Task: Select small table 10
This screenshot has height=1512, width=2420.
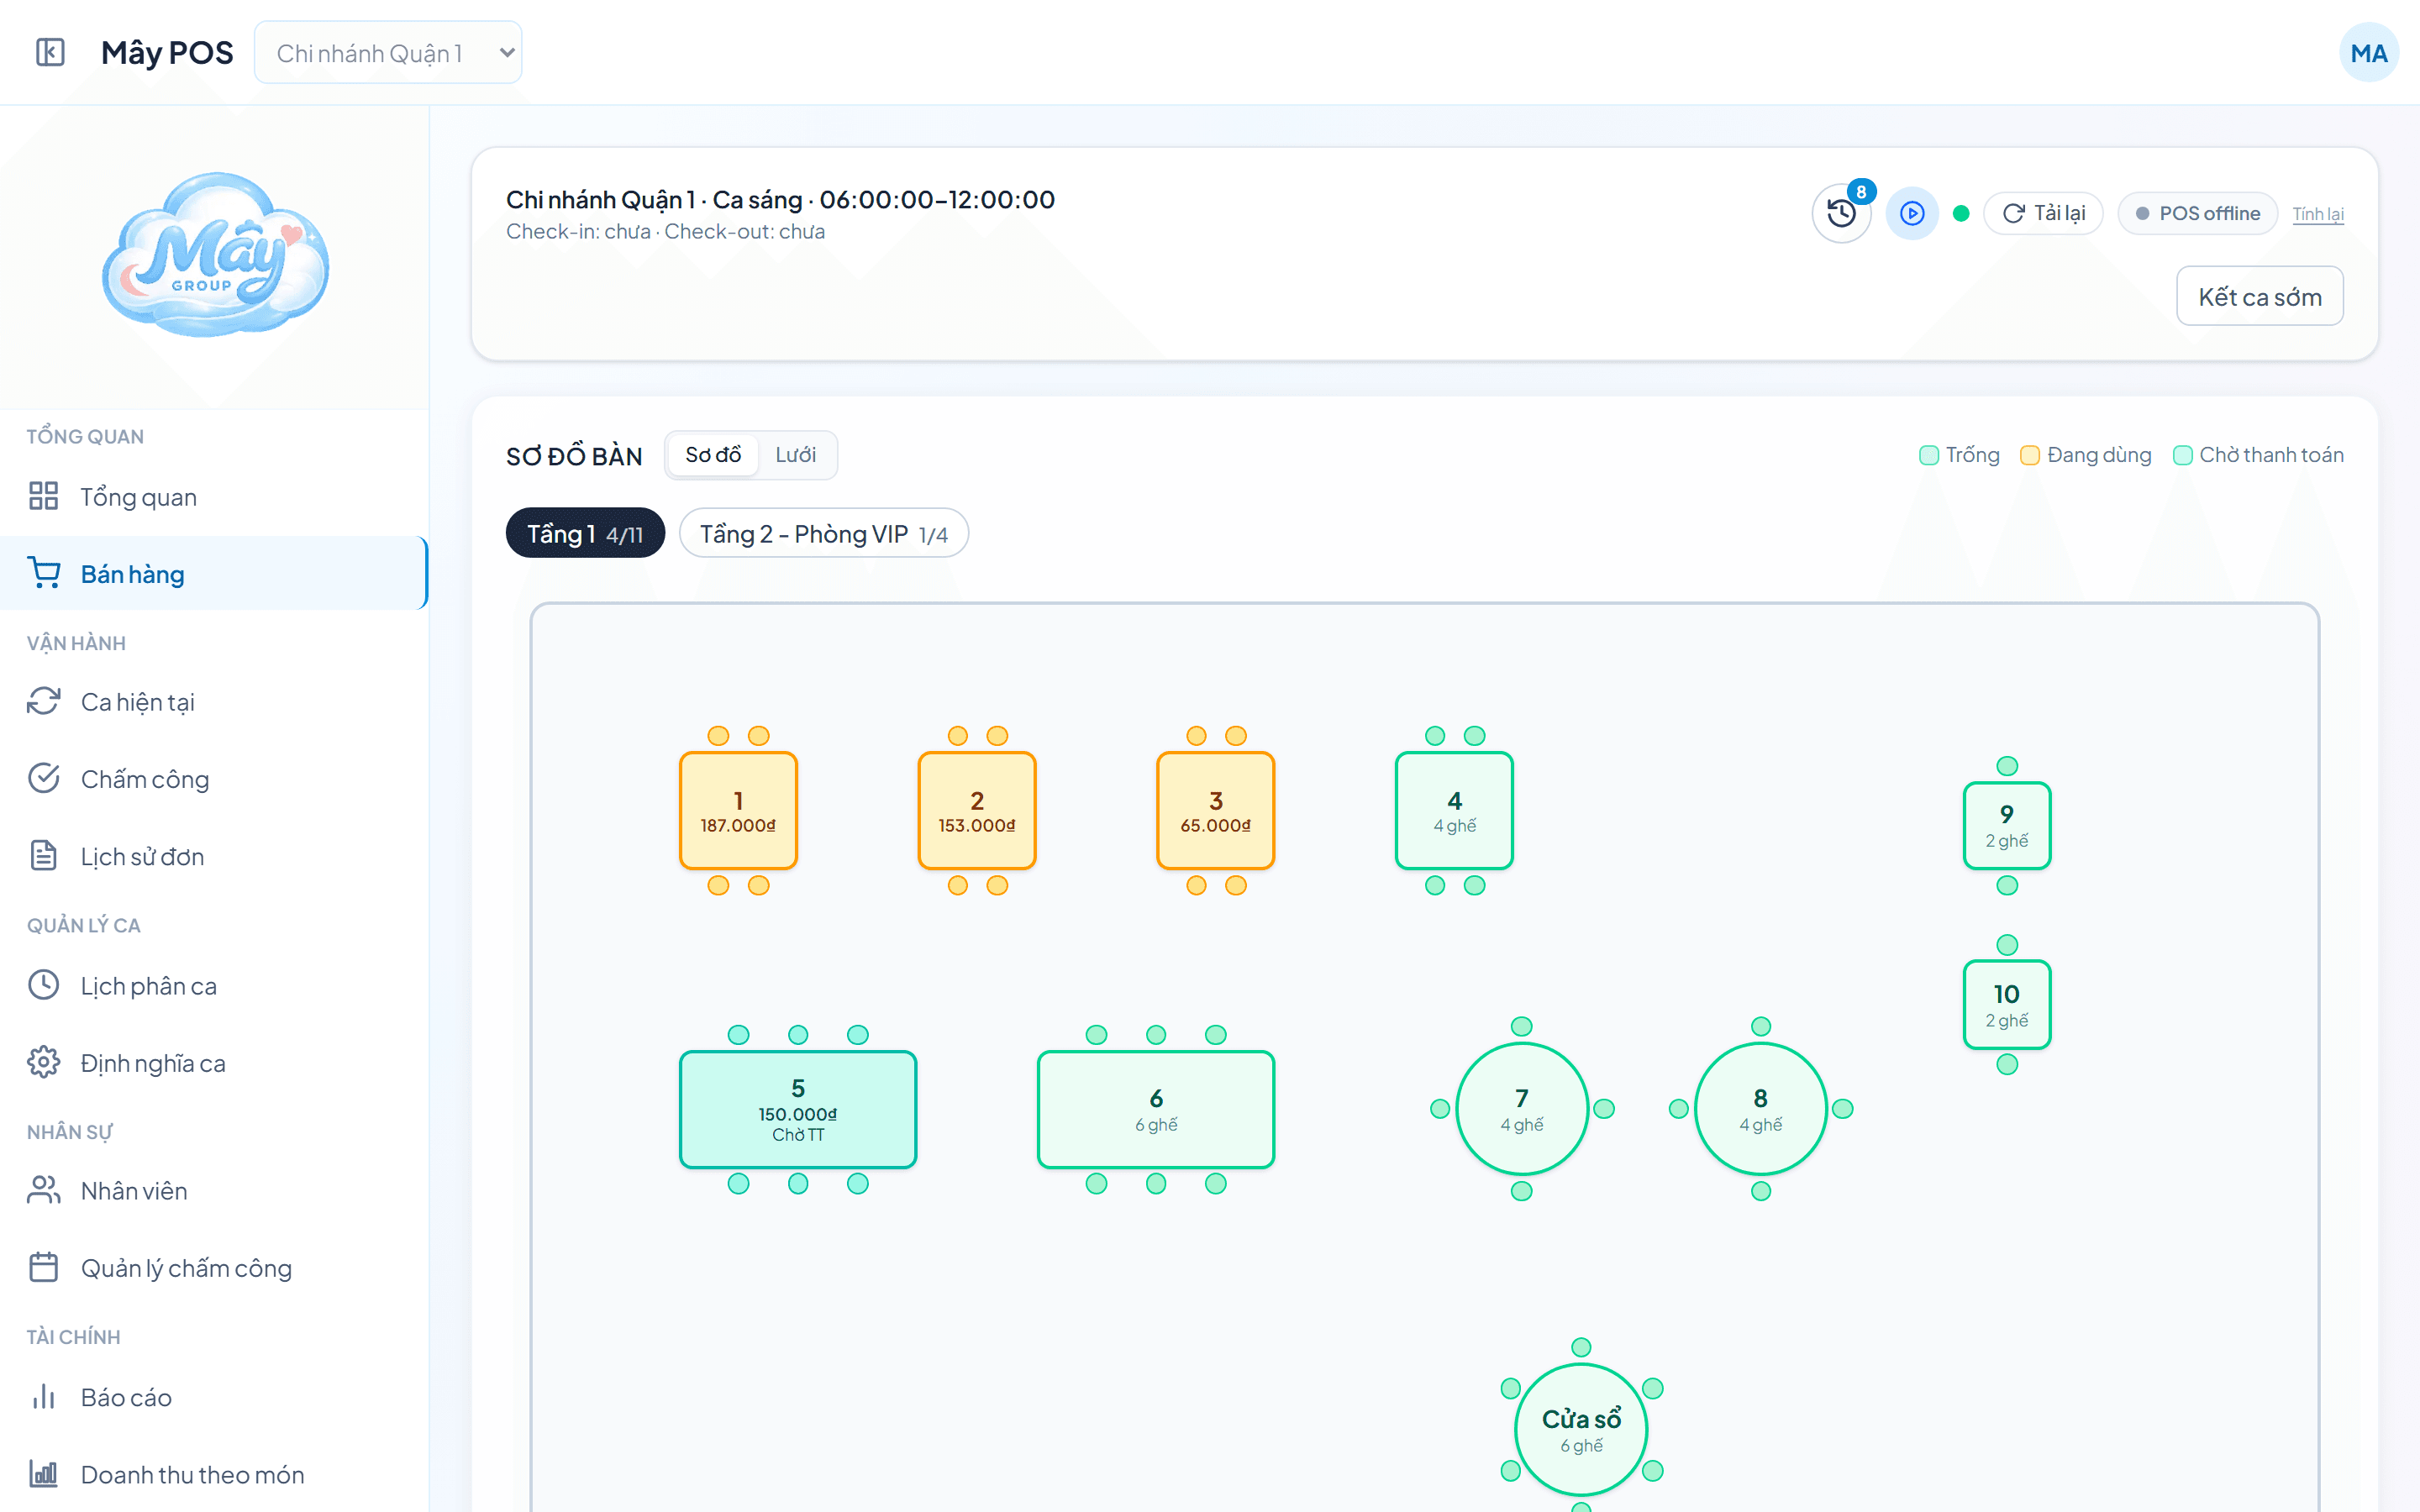Action: click(x=2006, y=1004)
